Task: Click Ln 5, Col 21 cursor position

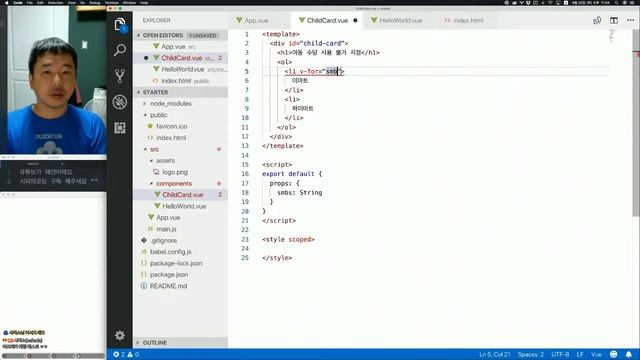Action: 495,354
